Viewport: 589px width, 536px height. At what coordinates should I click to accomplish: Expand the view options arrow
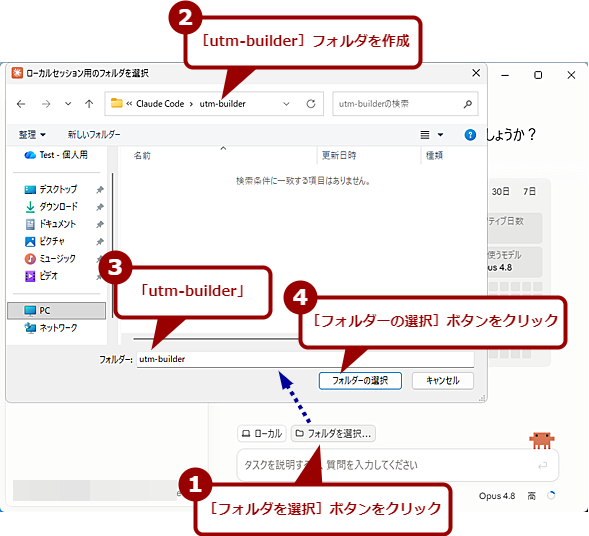coord(440,135)
